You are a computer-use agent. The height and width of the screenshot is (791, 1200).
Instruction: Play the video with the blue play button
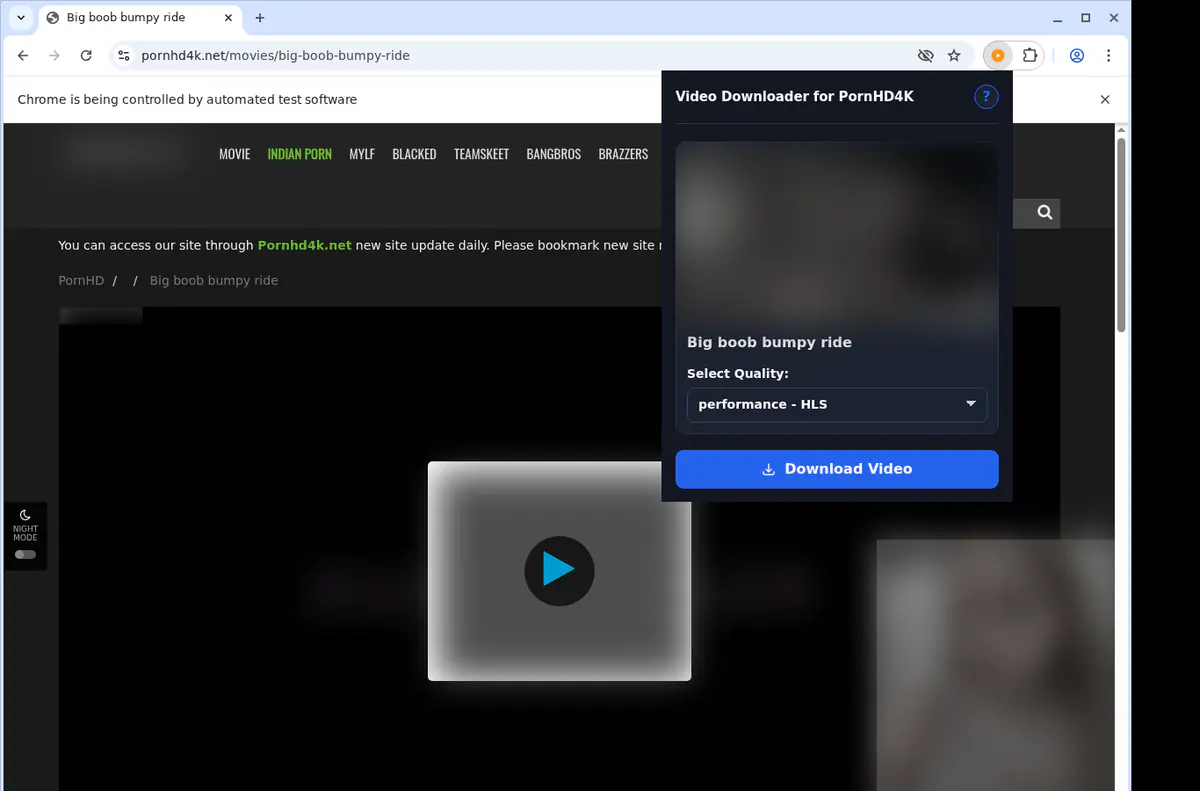tap(559, 570)
